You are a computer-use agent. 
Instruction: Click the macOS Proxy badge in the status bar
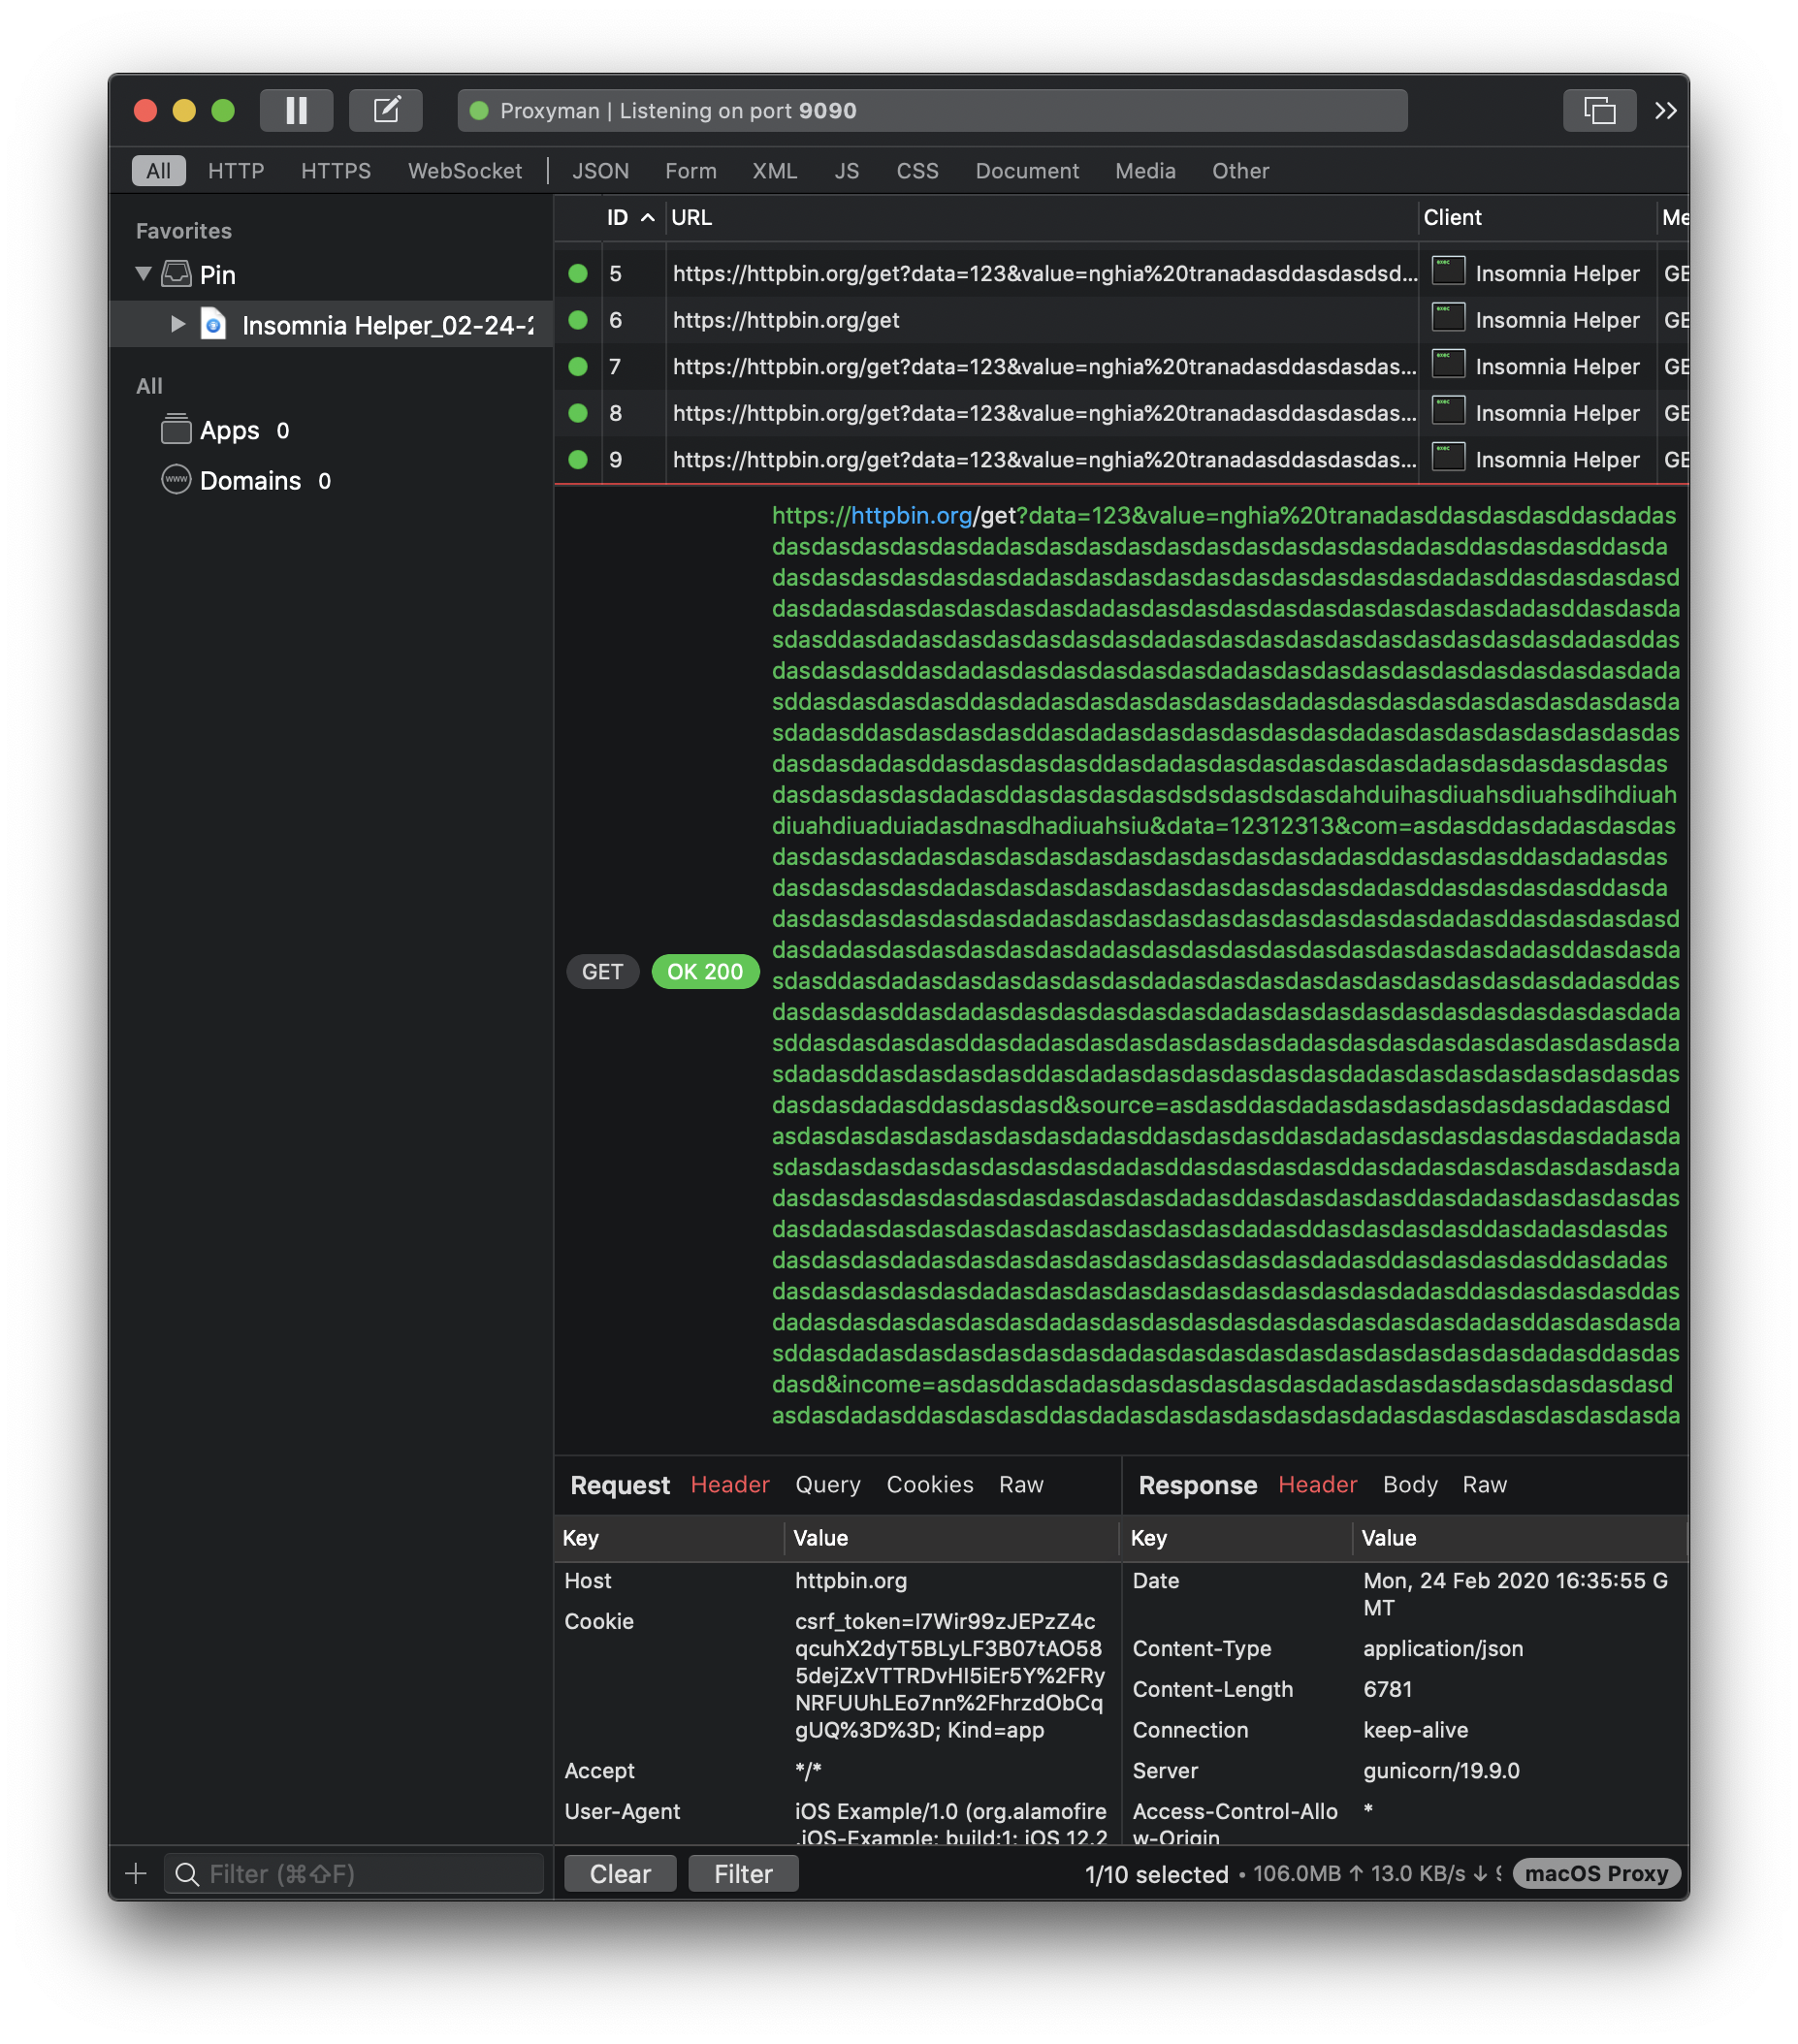pyautogui.click(x=1595, y=1873)
